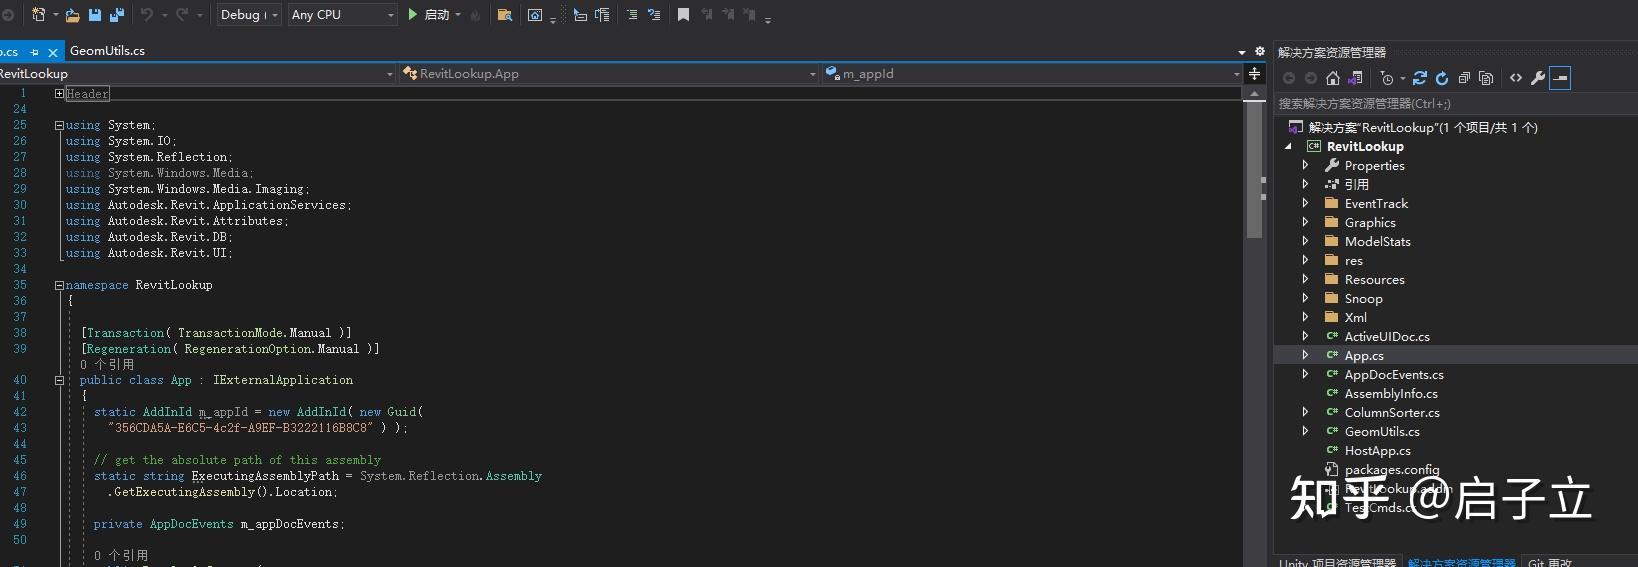Screen dimensions: 1638x567
Task: Pin the active editor tab
Action: [35, 52]
